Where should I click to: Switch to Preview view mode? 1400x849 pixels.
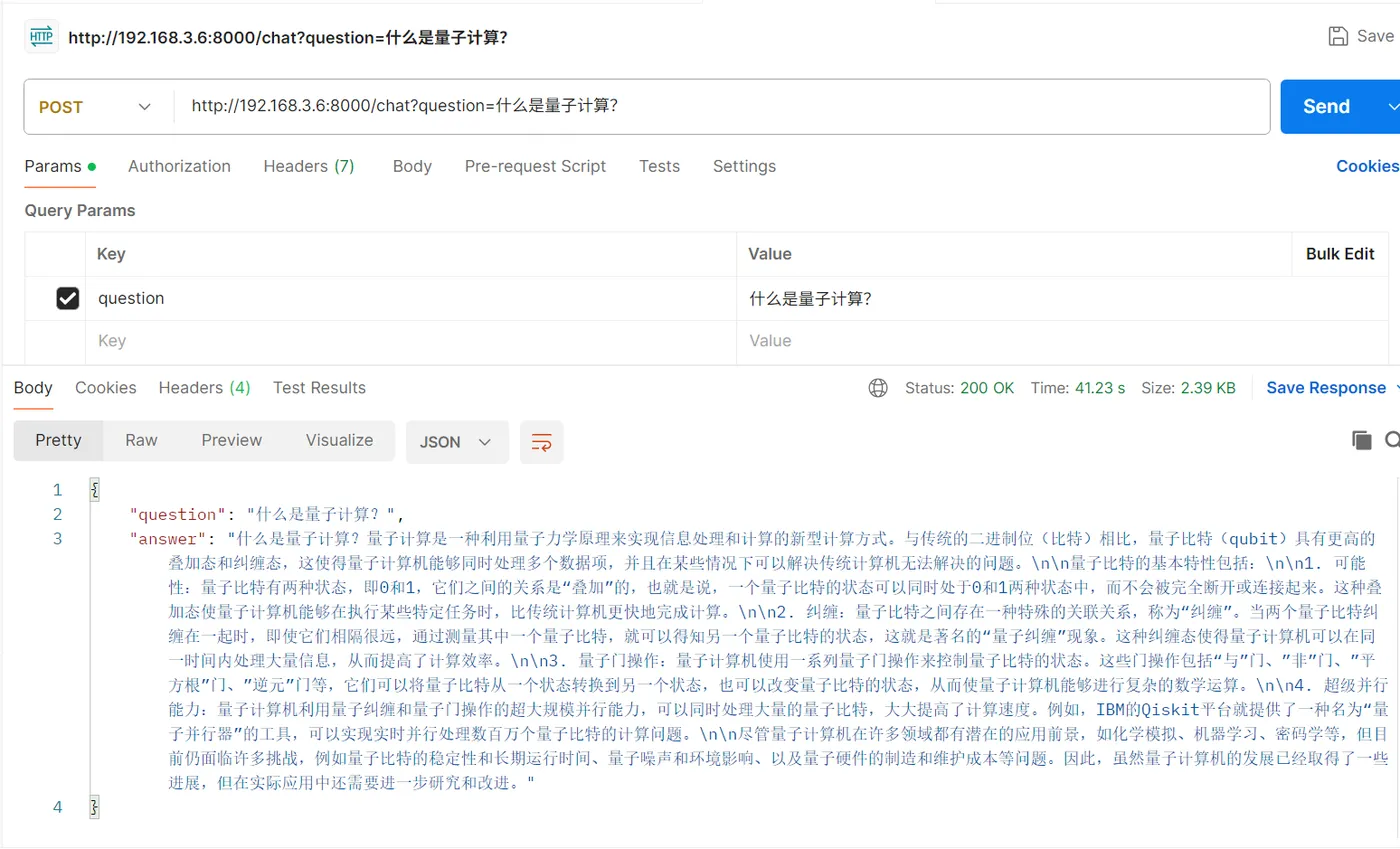(x=231, y=441)
